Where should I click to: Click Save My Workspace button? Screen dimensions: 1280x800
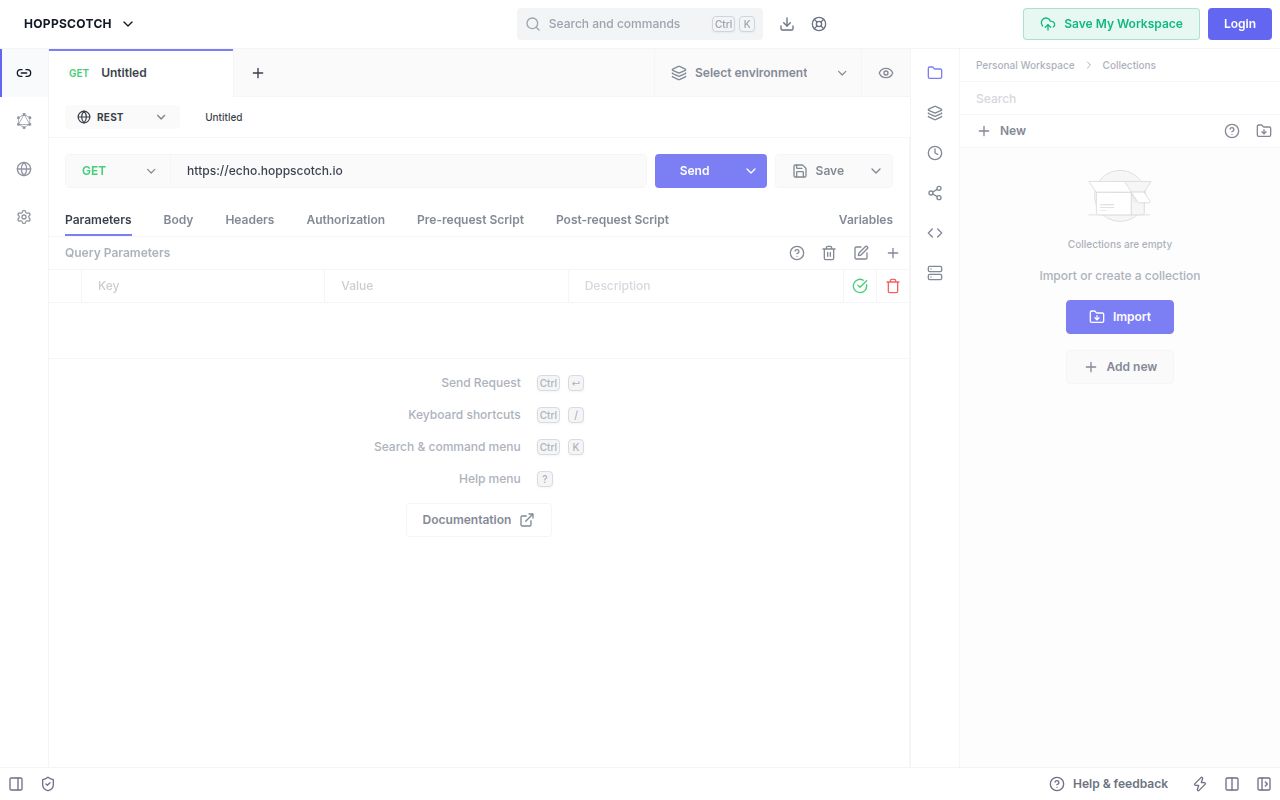coord(1111,24)
